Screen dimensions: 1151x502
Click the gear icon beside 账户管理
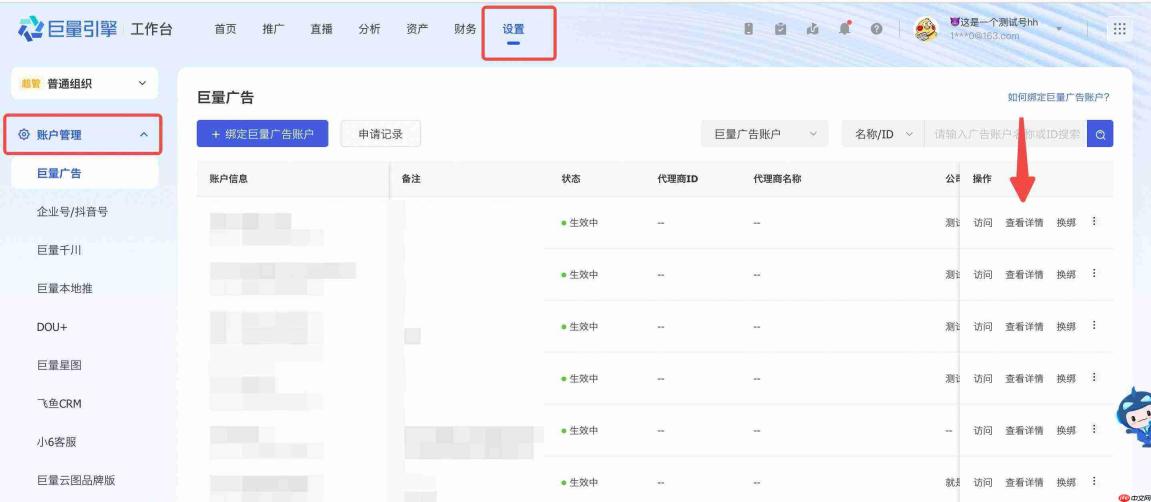[23, 135]
